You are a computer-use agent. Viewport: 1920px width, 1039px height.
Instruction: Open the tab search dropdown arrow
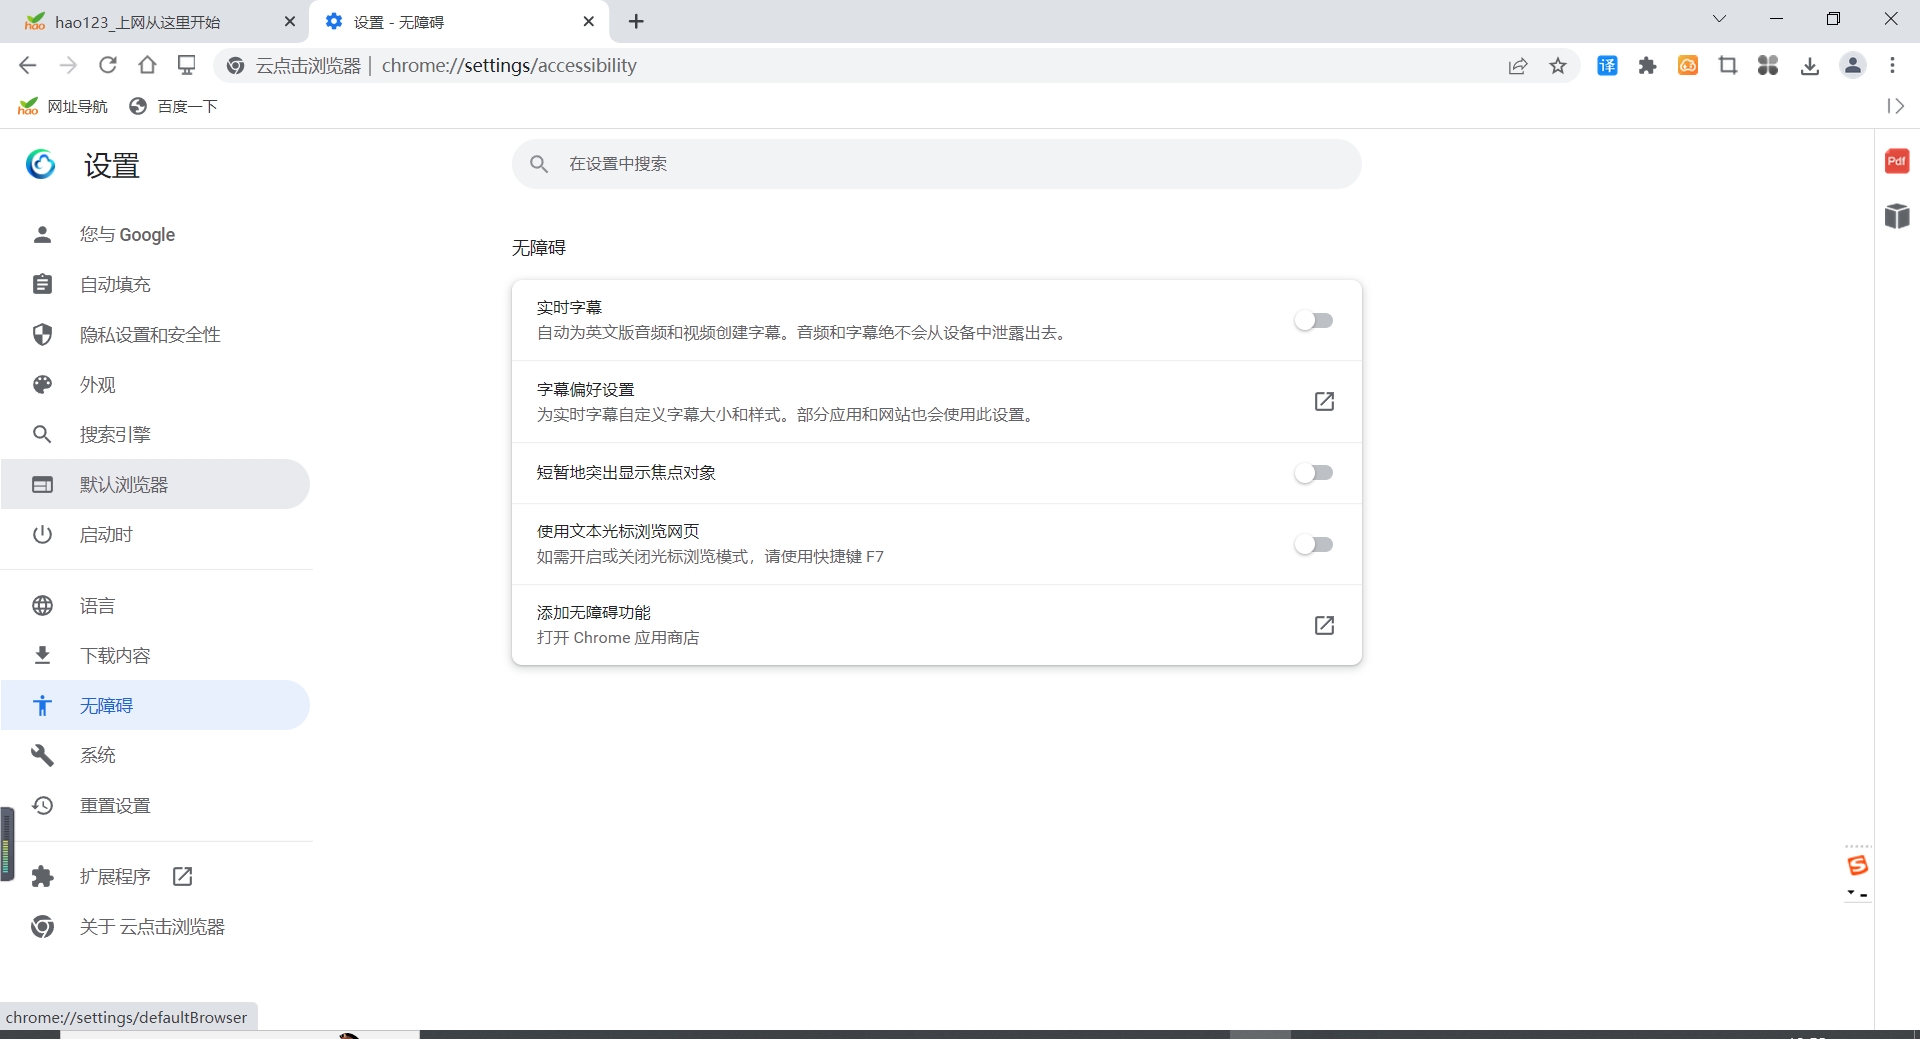(x=1719, y=19)
